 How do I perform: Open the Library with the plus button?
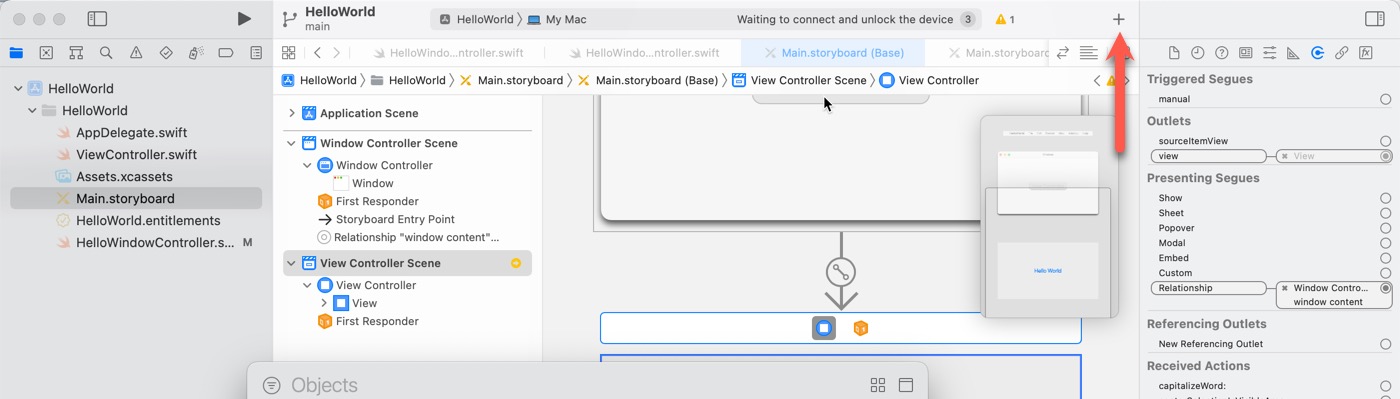[x=1118, y=19]
